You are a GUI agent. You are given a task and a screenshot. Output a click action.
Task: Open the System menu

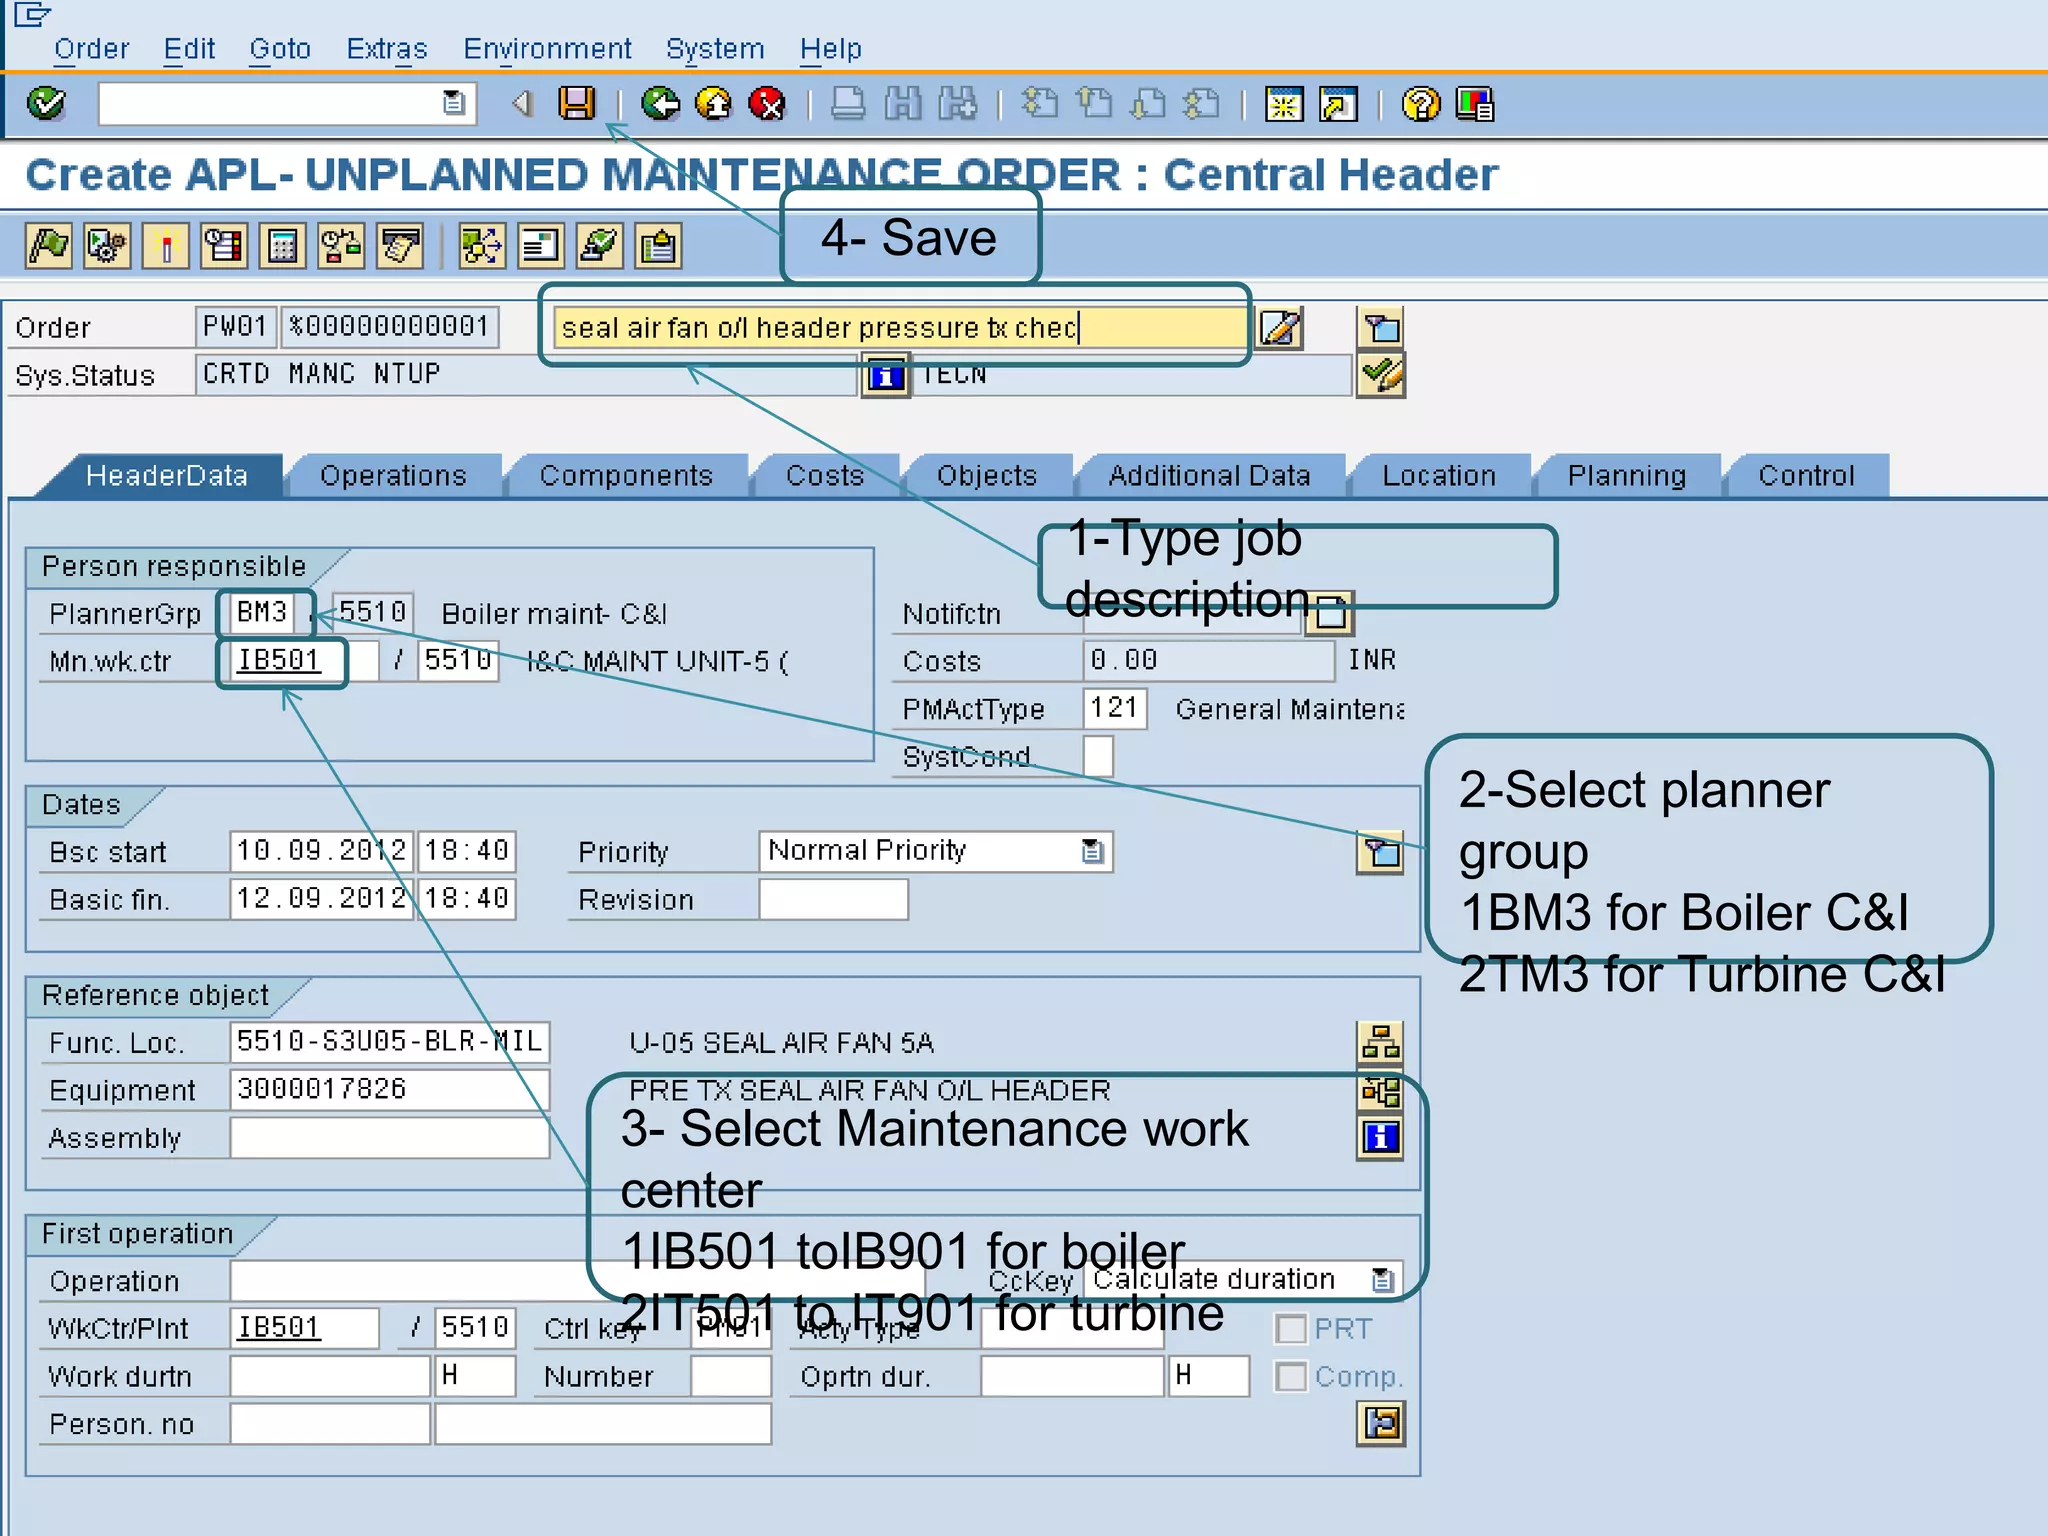[x=715, y=48]
